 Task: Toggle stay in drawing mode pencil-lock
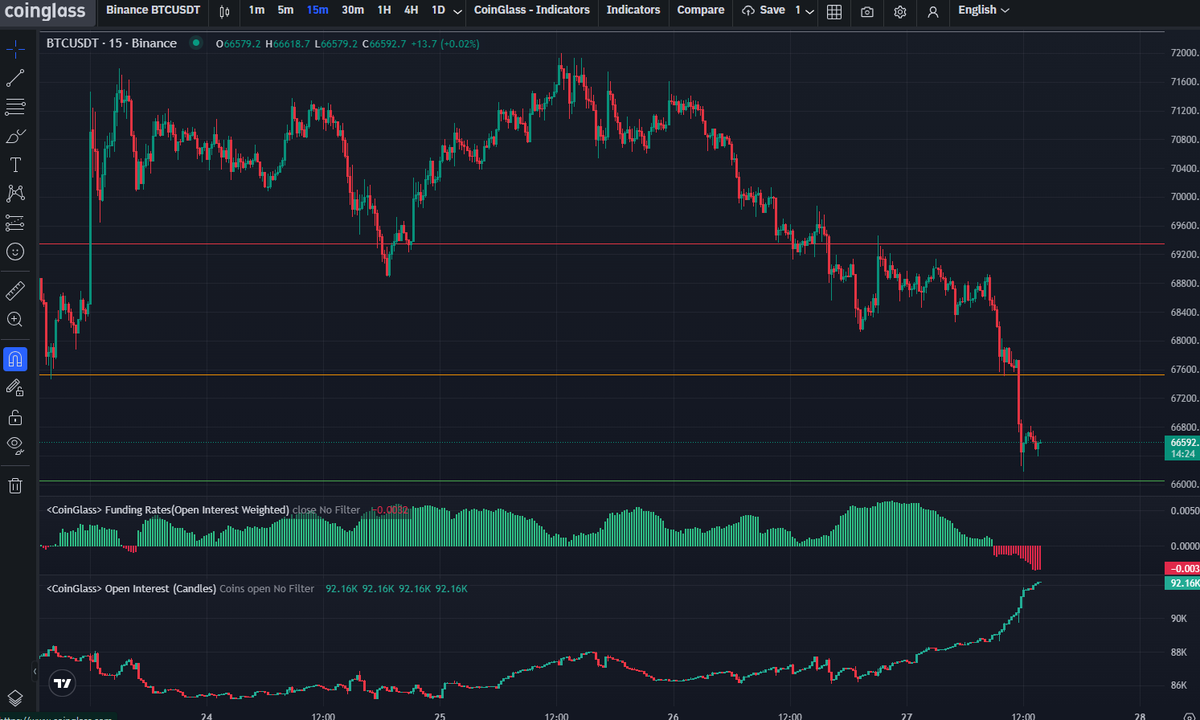[15, 387]
